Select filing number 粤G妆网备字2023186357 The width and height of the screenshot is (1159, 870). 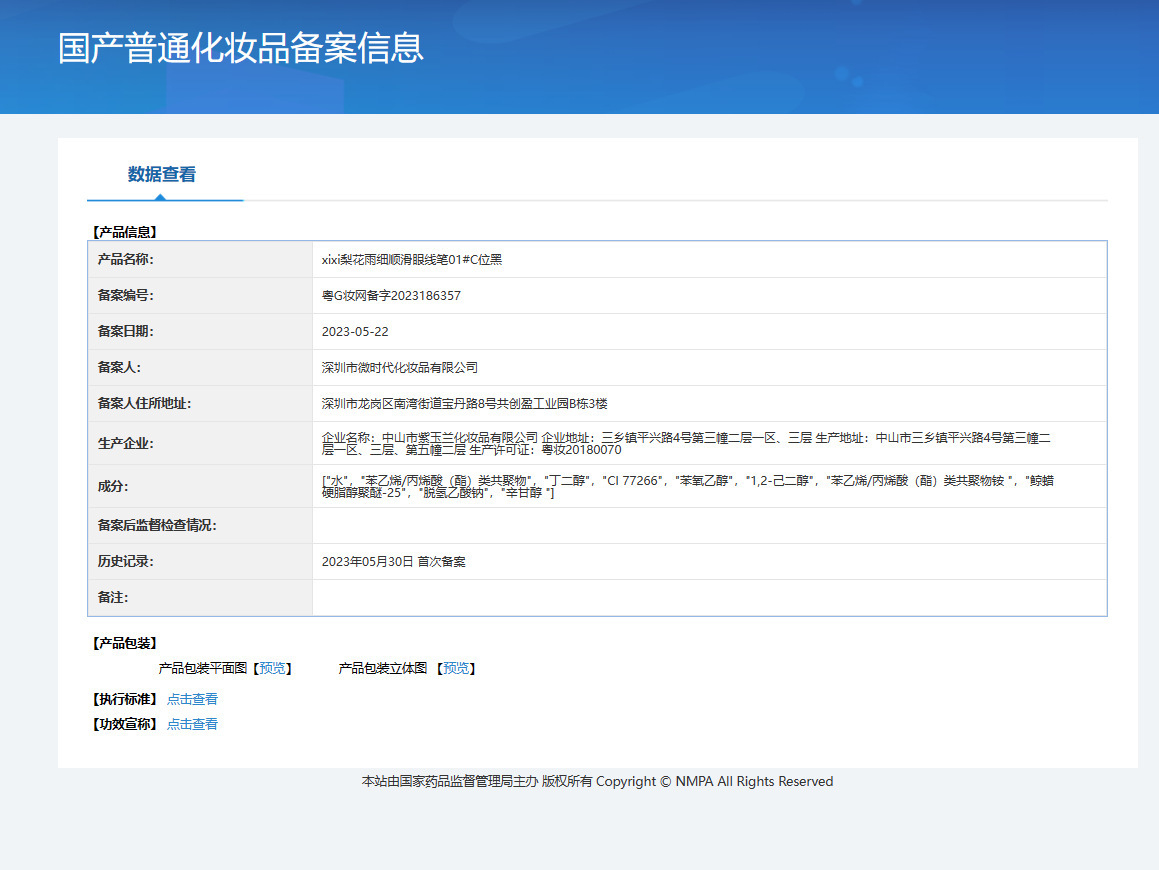click(391, 296)
